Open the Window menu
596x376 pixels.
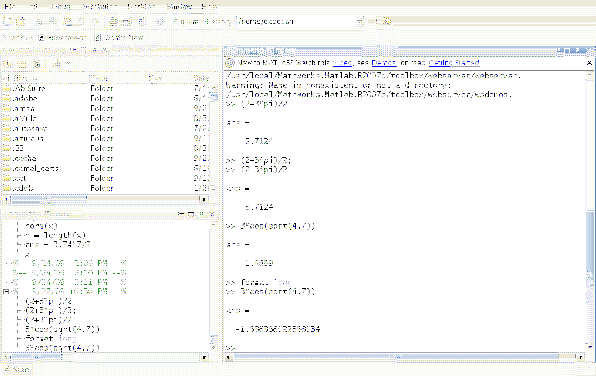point(179,6)
